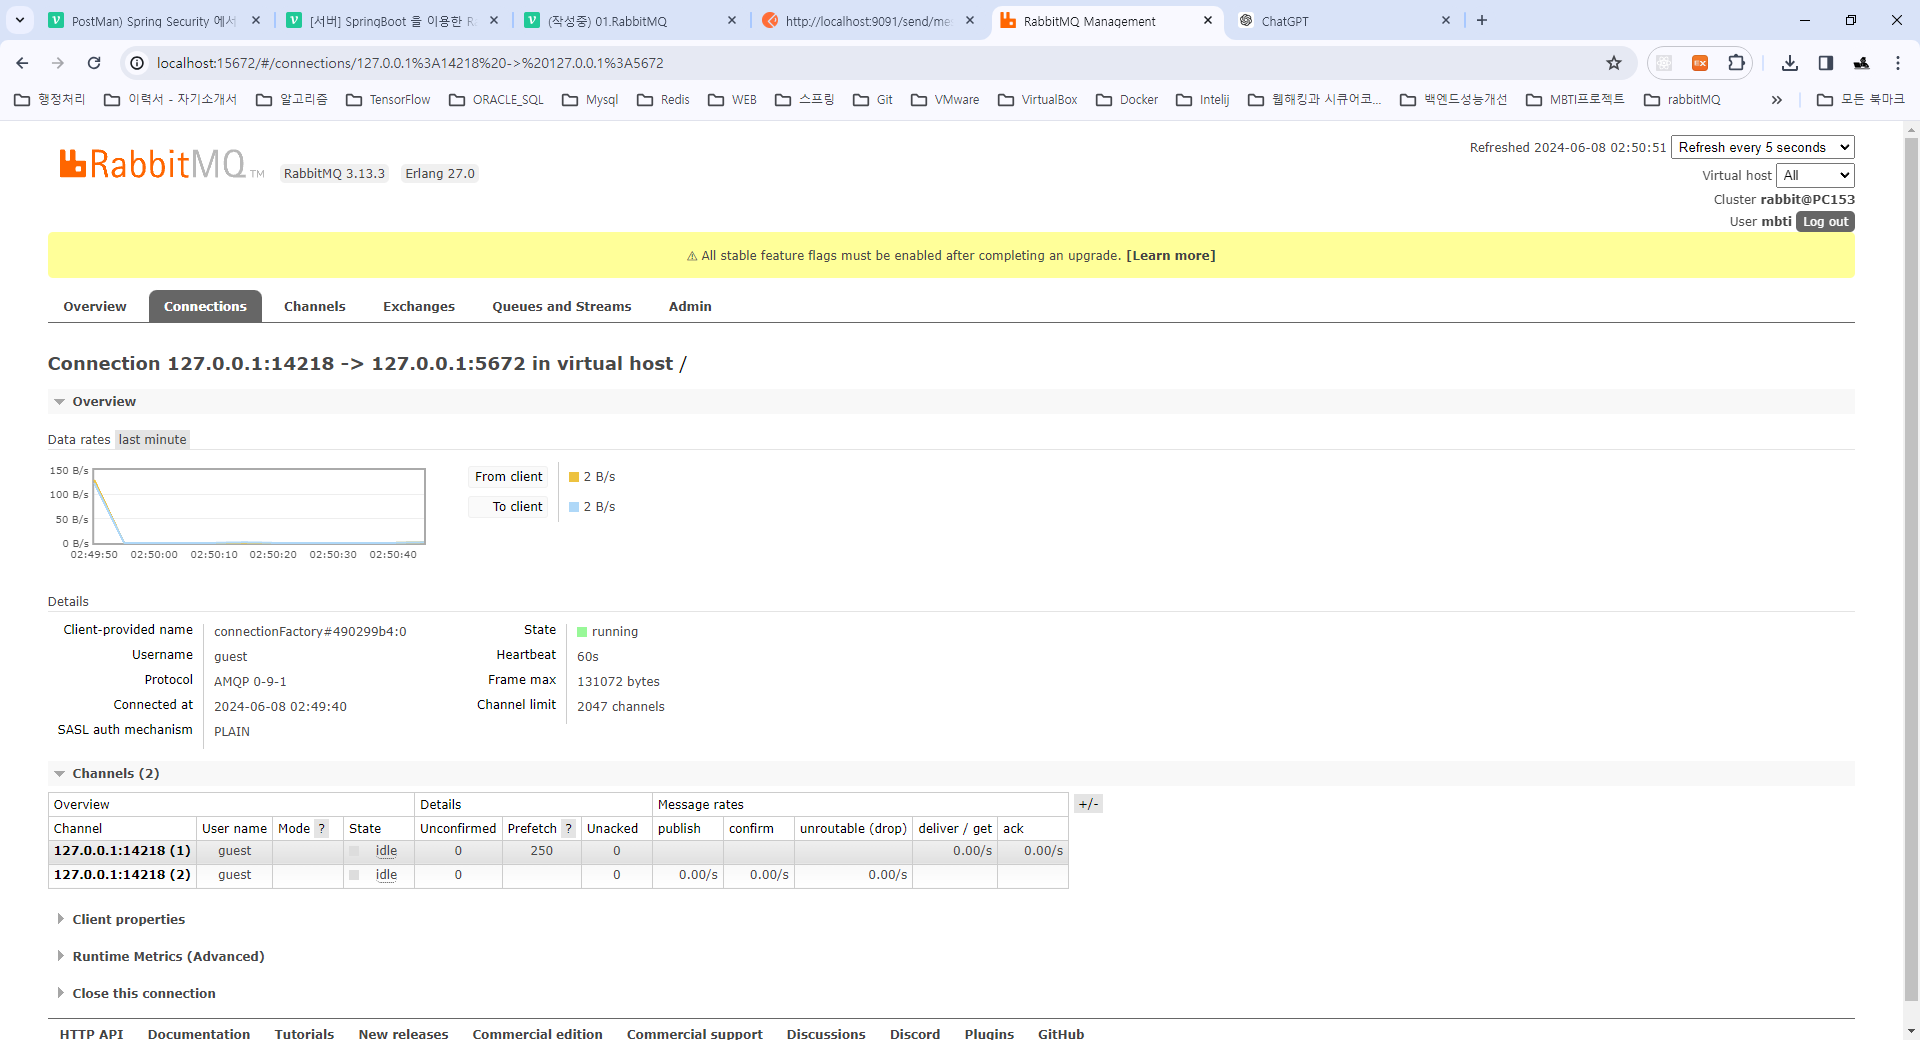The height and width of the screenshot is (1040, 1920).
Task: Click the blue To client legend swatch
Action: click(x=574, y=507)
